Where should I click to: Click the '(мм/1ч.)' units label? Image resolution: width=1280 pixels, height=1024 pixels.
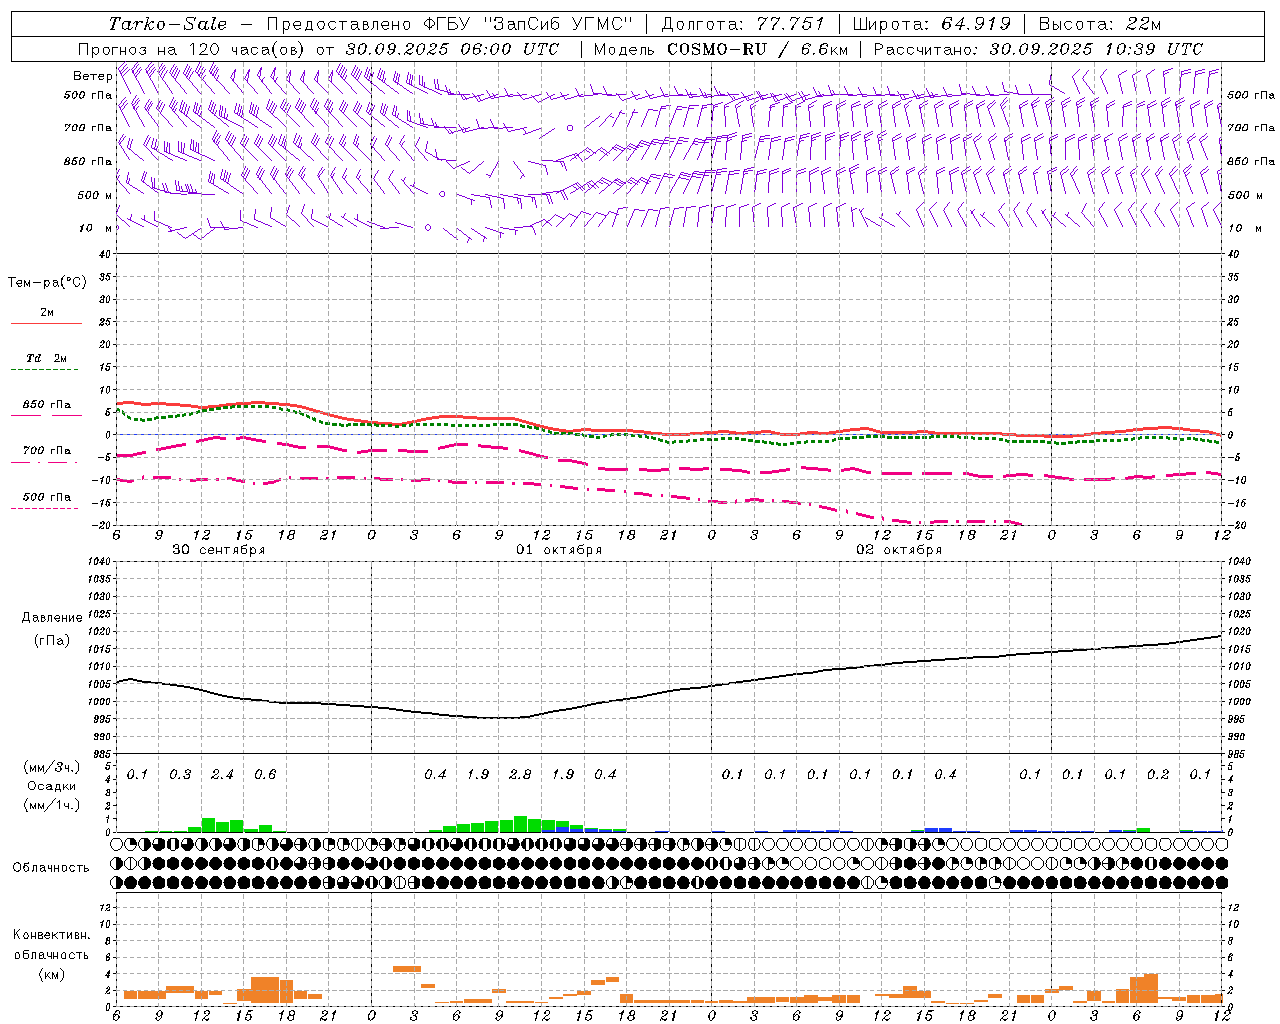point(51,805)
